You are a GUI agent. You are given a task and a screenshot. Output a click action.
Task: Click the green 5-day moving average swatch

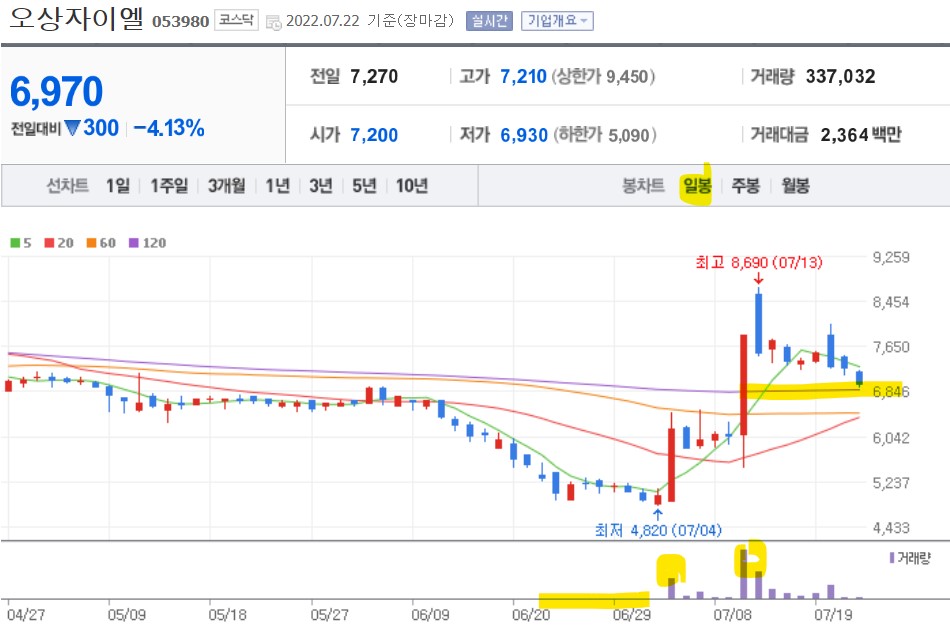pyautogui.click(x=15, y=243)
